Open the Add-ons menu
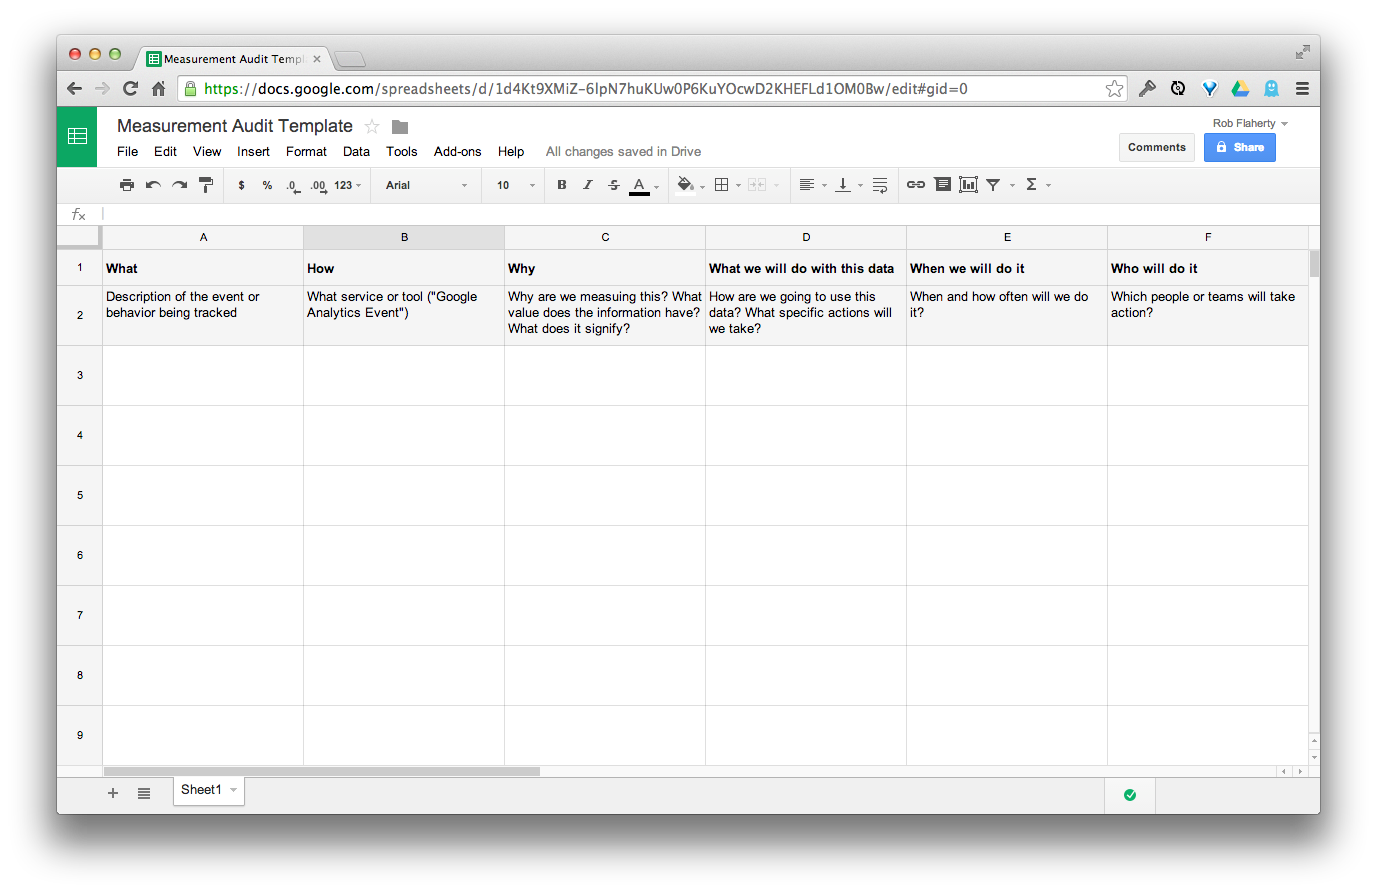1377x893 pixels. click(457, 152)
